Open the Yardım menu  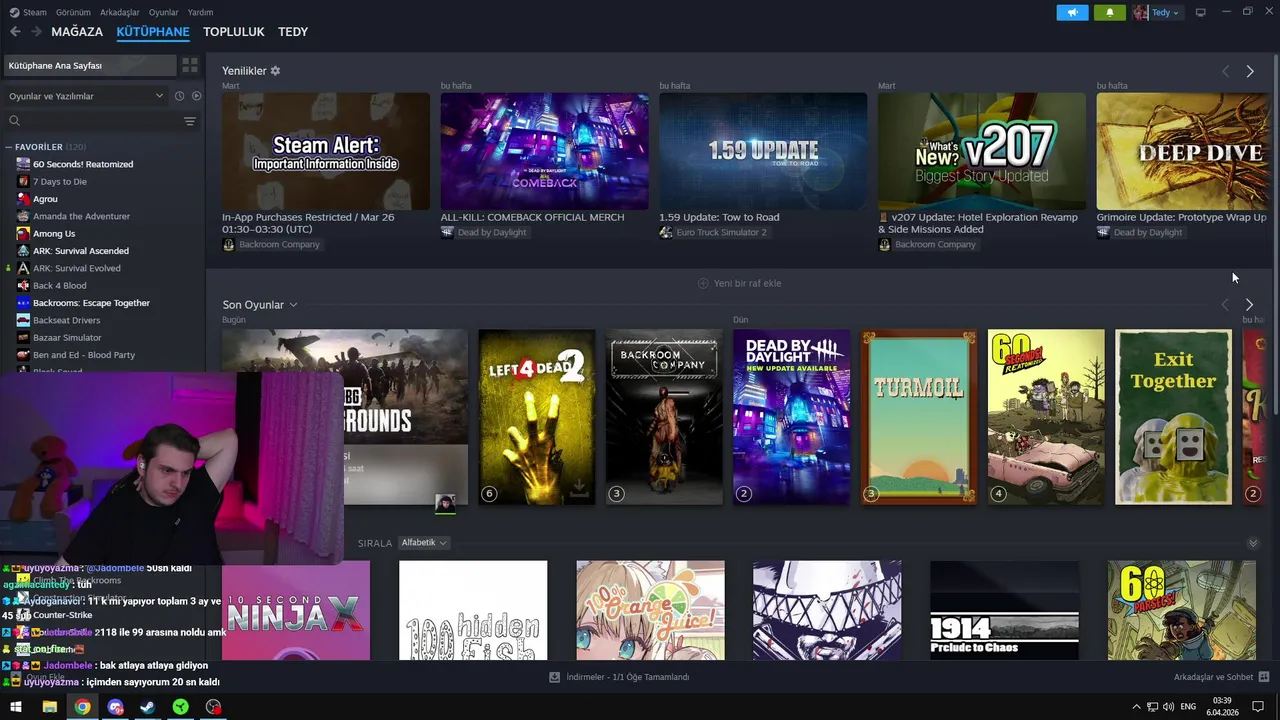200,12
